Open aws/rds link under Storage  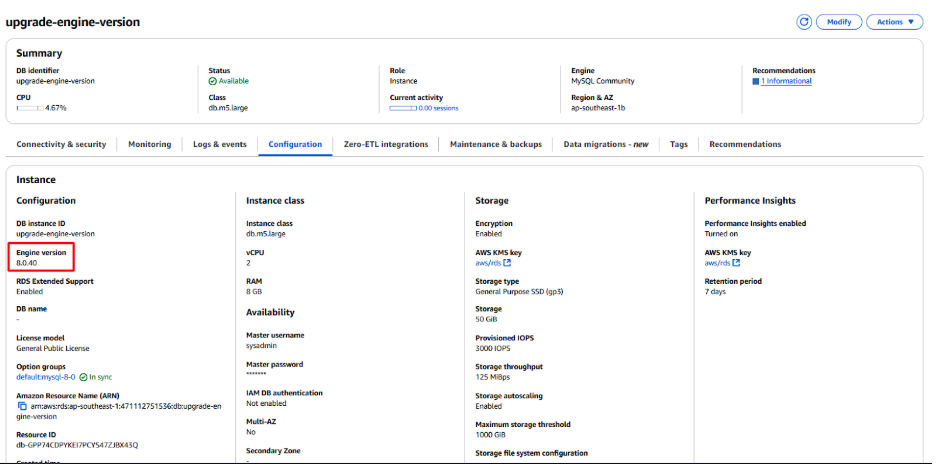(488, 263)
